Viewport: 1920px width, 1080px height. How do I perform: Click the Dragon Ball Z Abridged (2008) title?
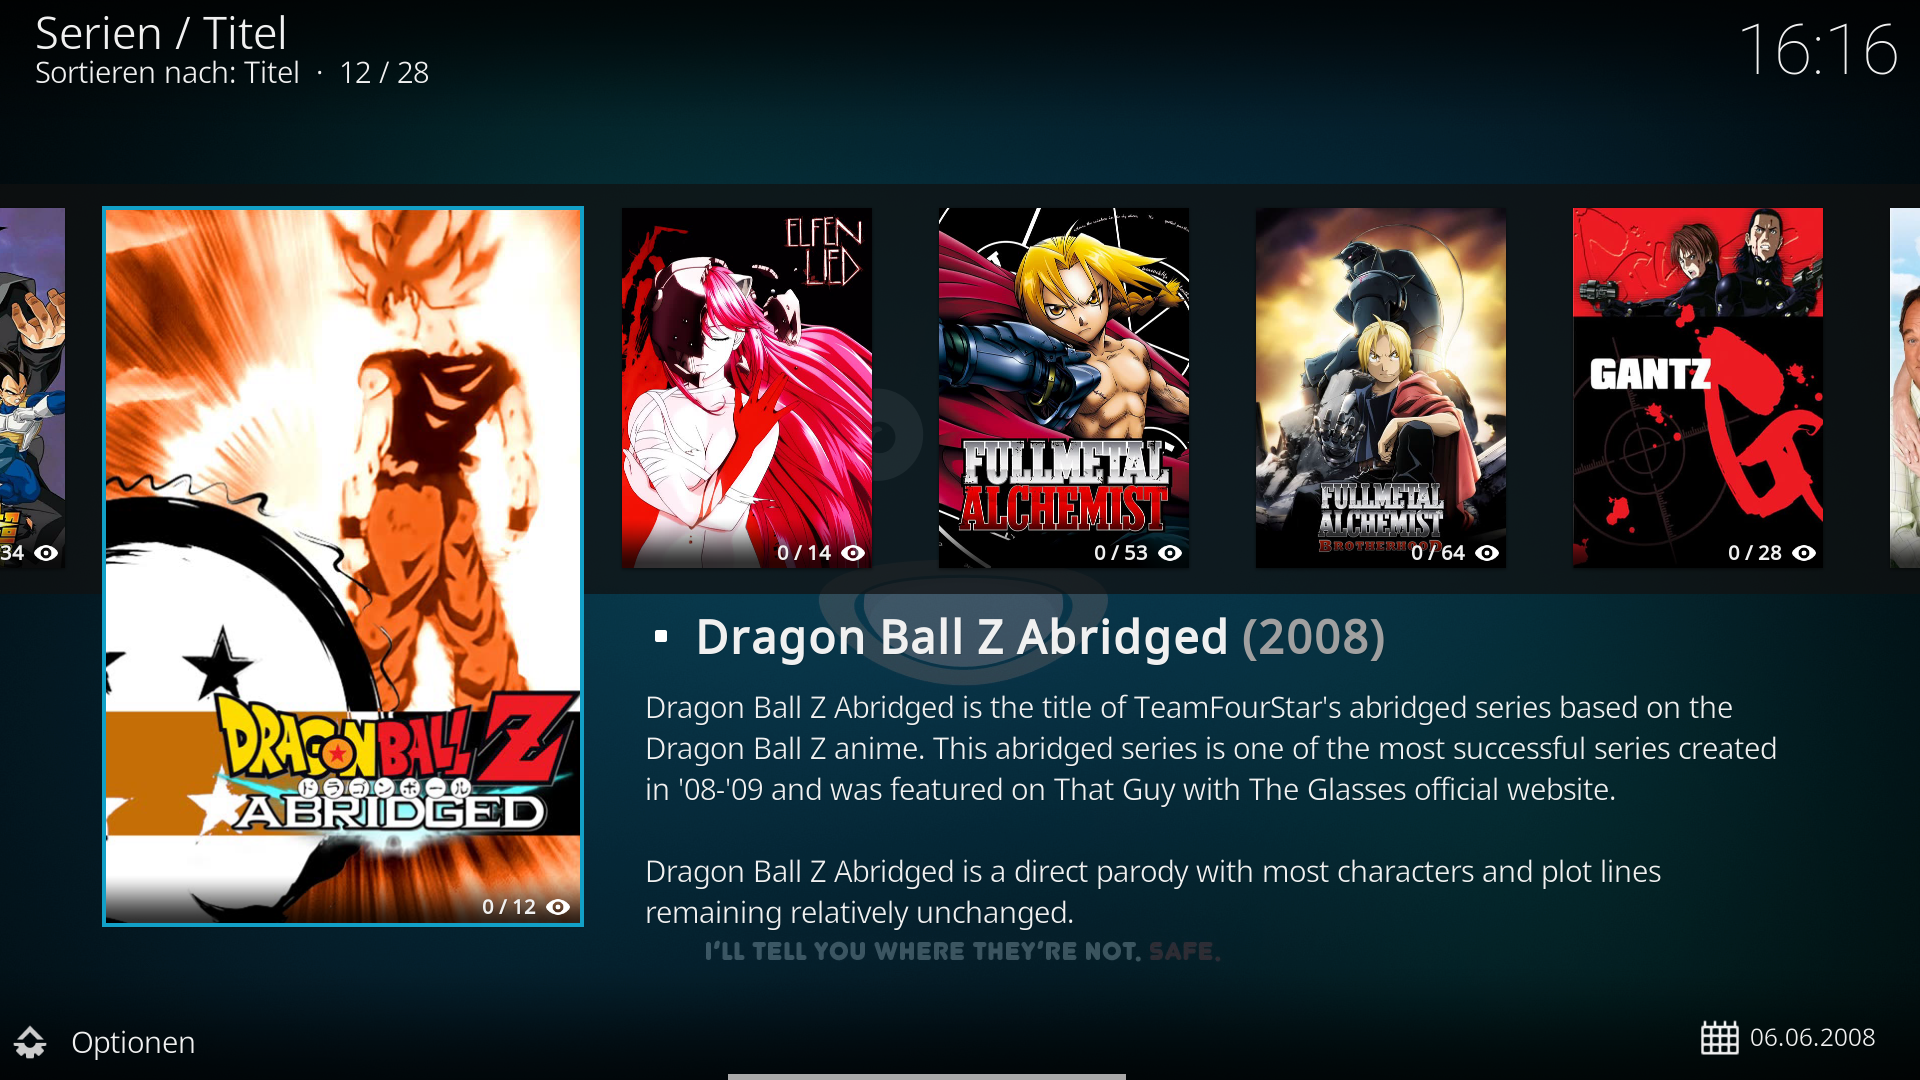[x=1040, y=637]
